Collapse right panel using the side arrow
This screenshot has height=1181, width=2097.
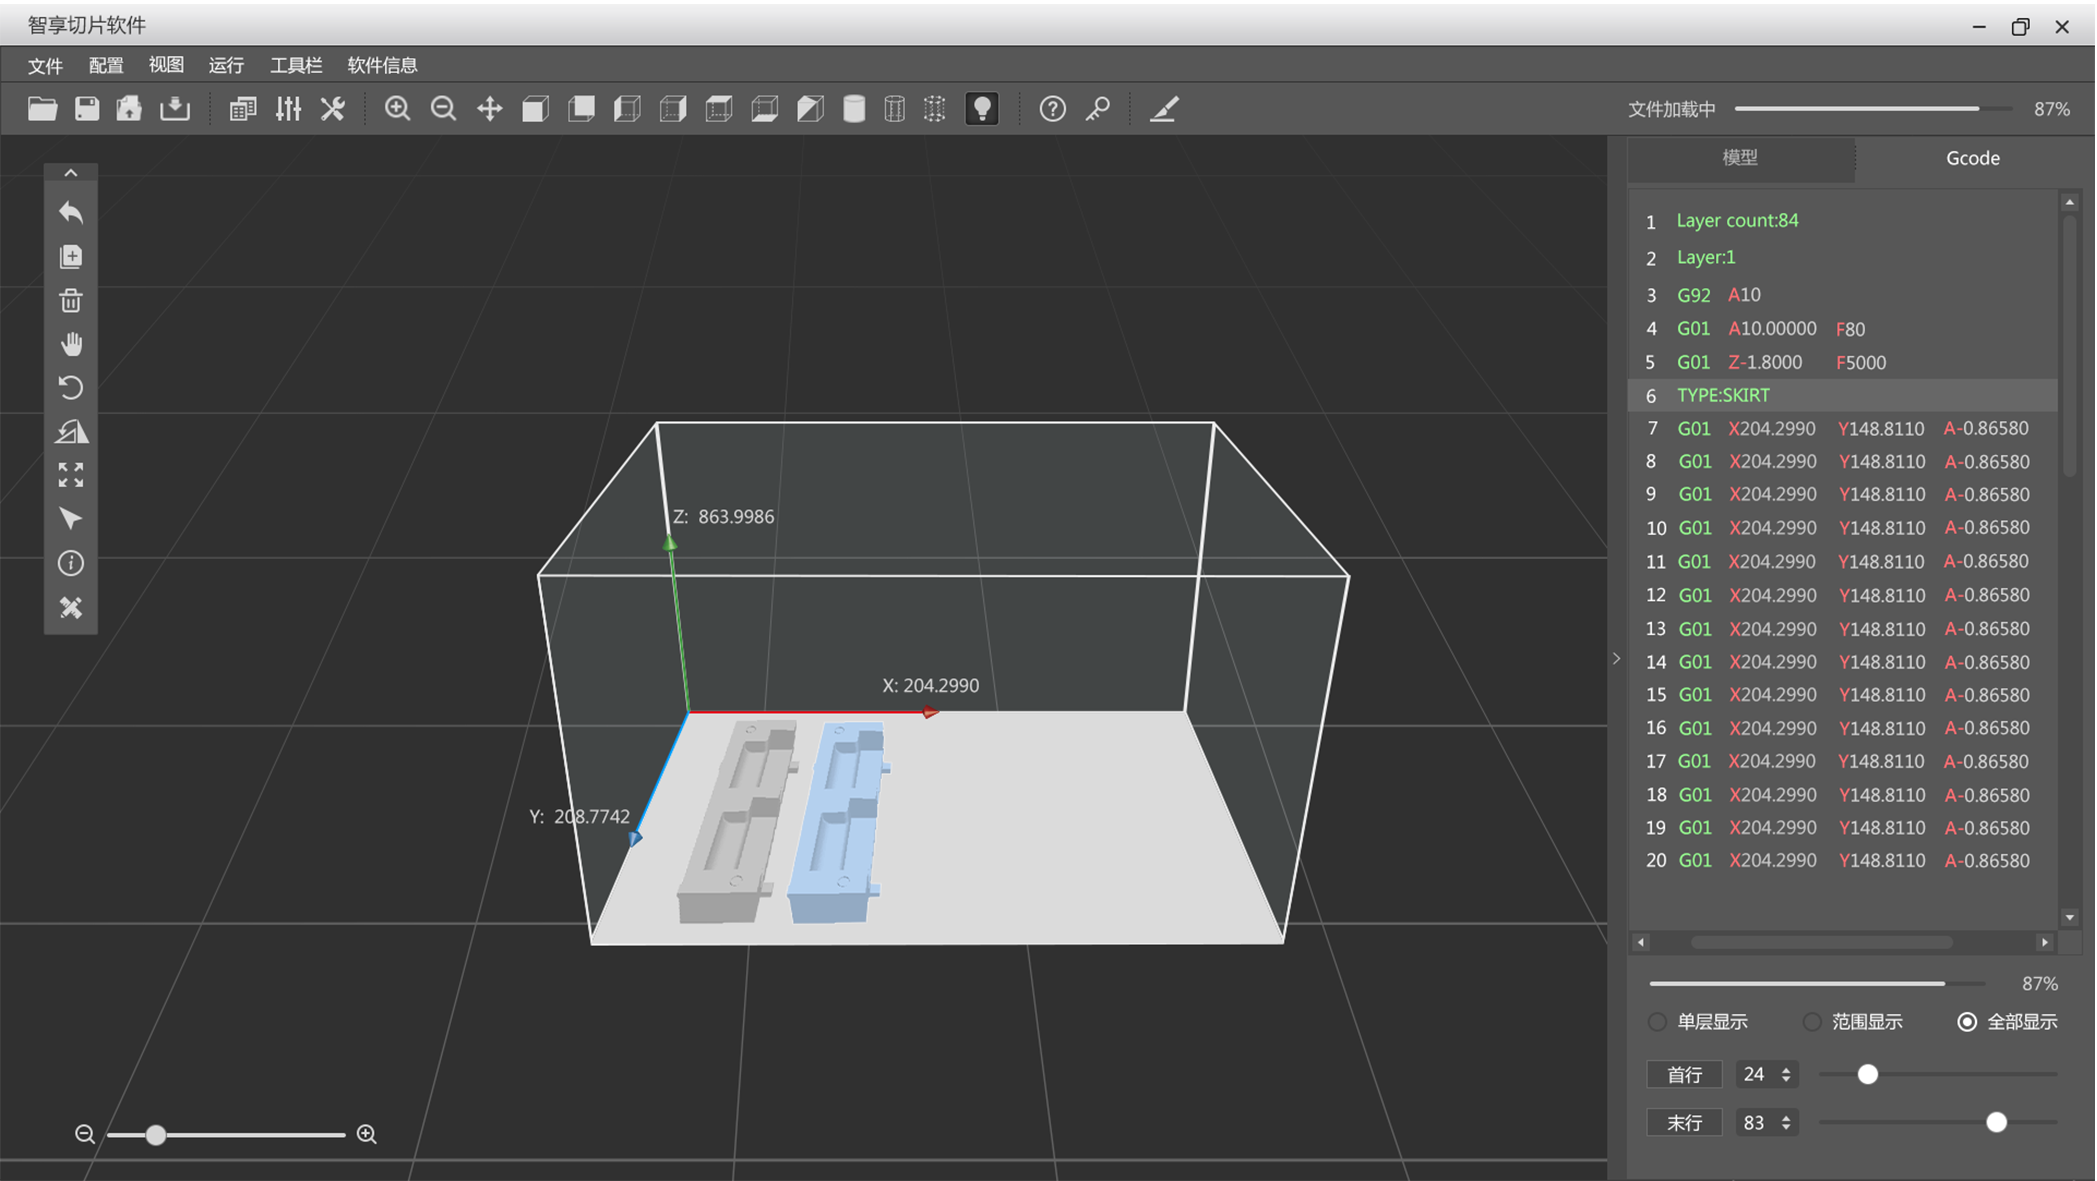(x=1616, y=659)
